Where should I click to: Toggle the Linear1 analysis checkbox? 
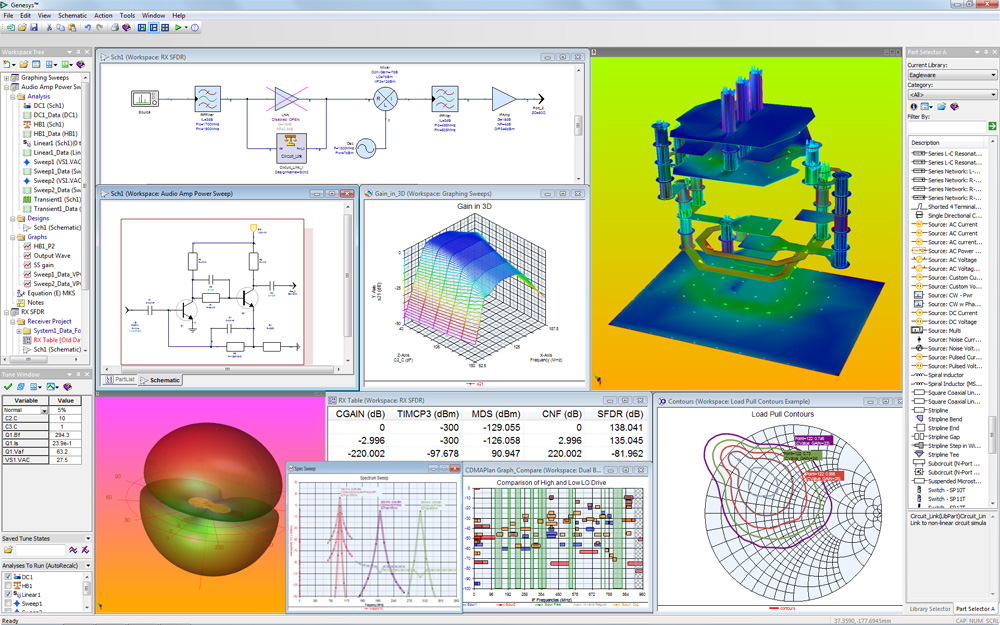click(8, 595)
